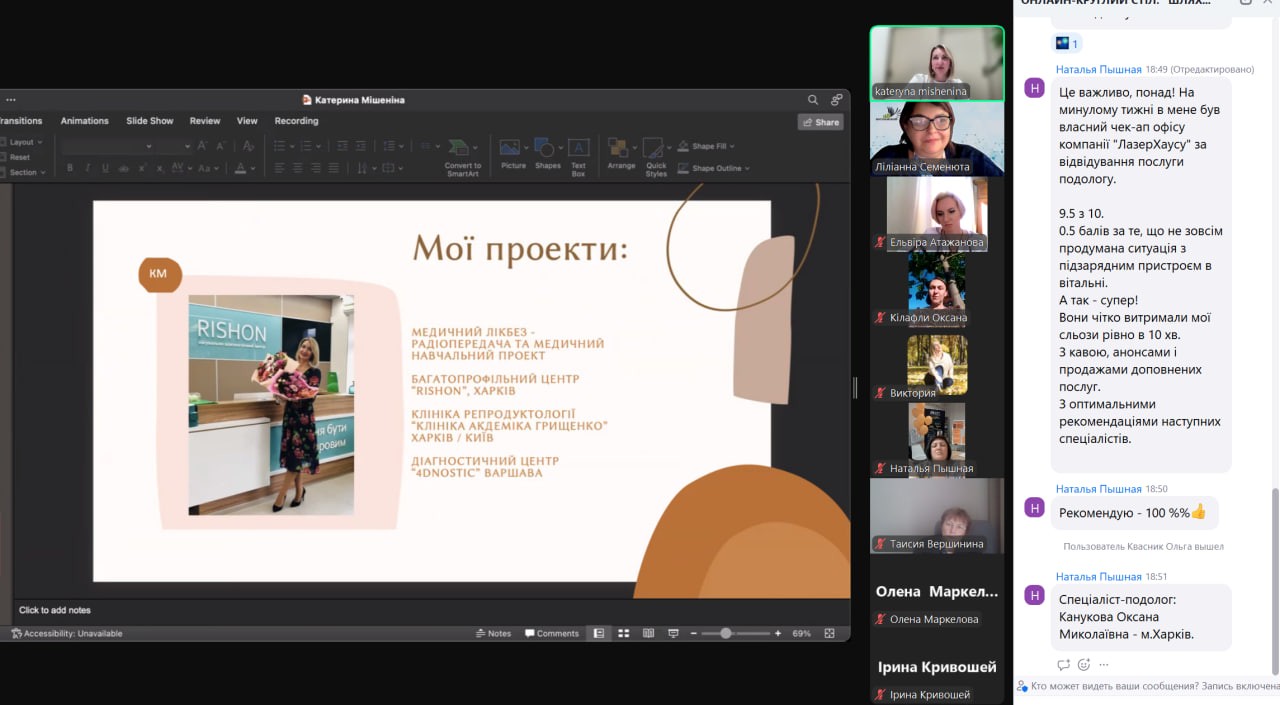Click the numbered list icon
Image resolution: width=1280 pixels, height=705 pixels.
coord(306,146)
